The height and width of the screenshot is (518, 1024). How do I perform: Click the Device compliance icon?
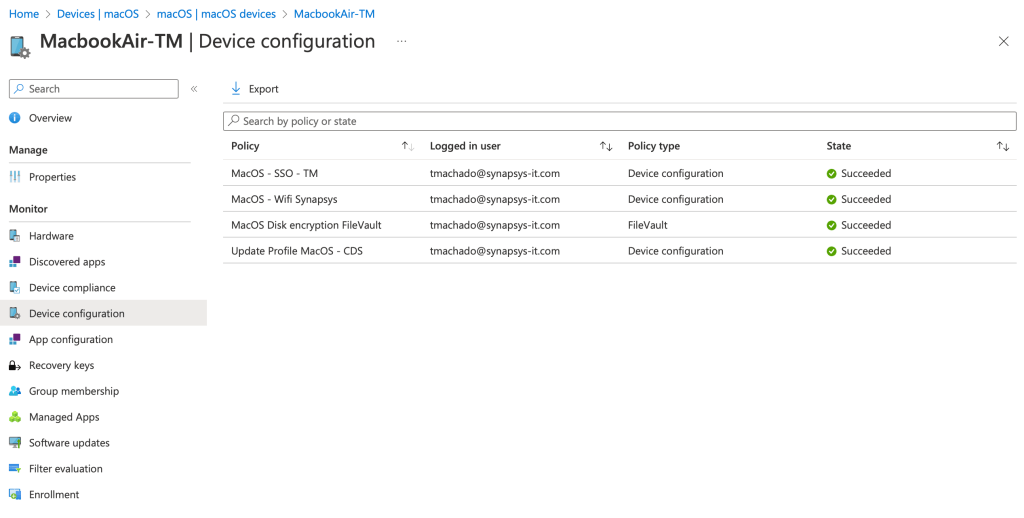[15, 288]
